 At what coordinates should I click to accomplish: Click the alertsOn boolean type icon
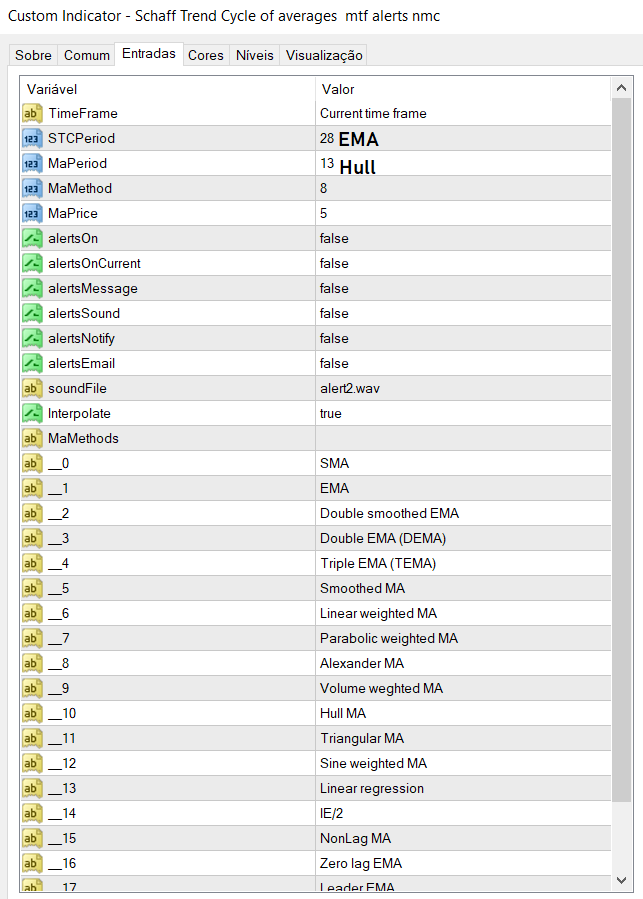31,239
